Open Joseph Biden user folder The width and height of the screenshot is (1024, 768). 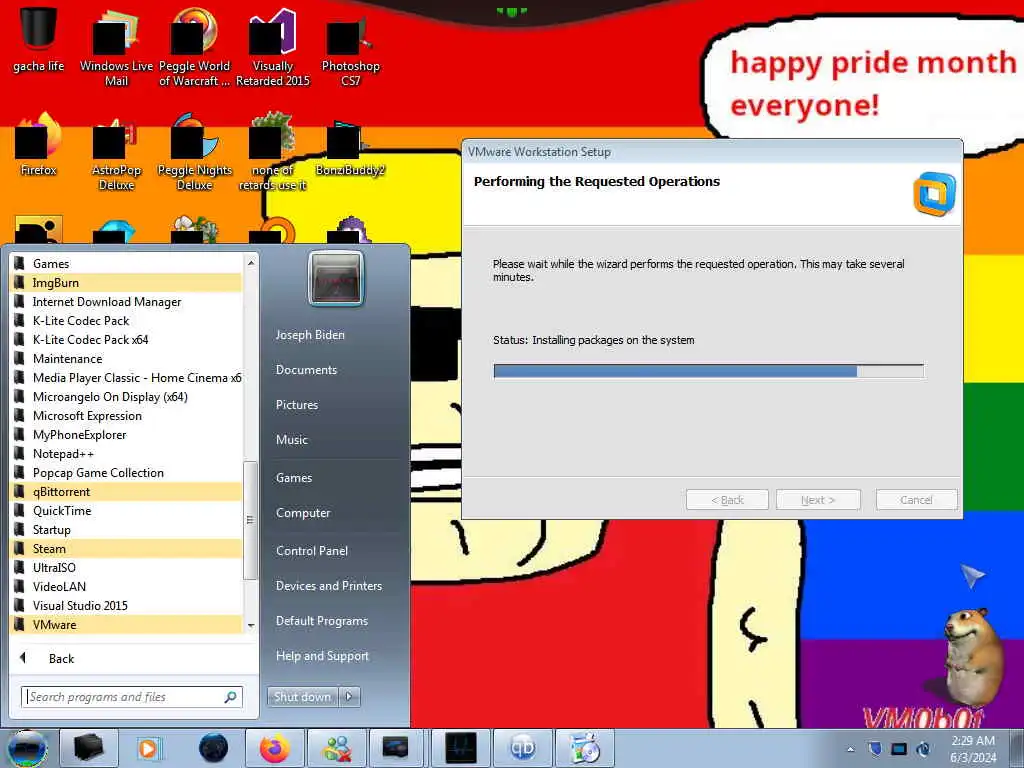click(x=310, y=335)
